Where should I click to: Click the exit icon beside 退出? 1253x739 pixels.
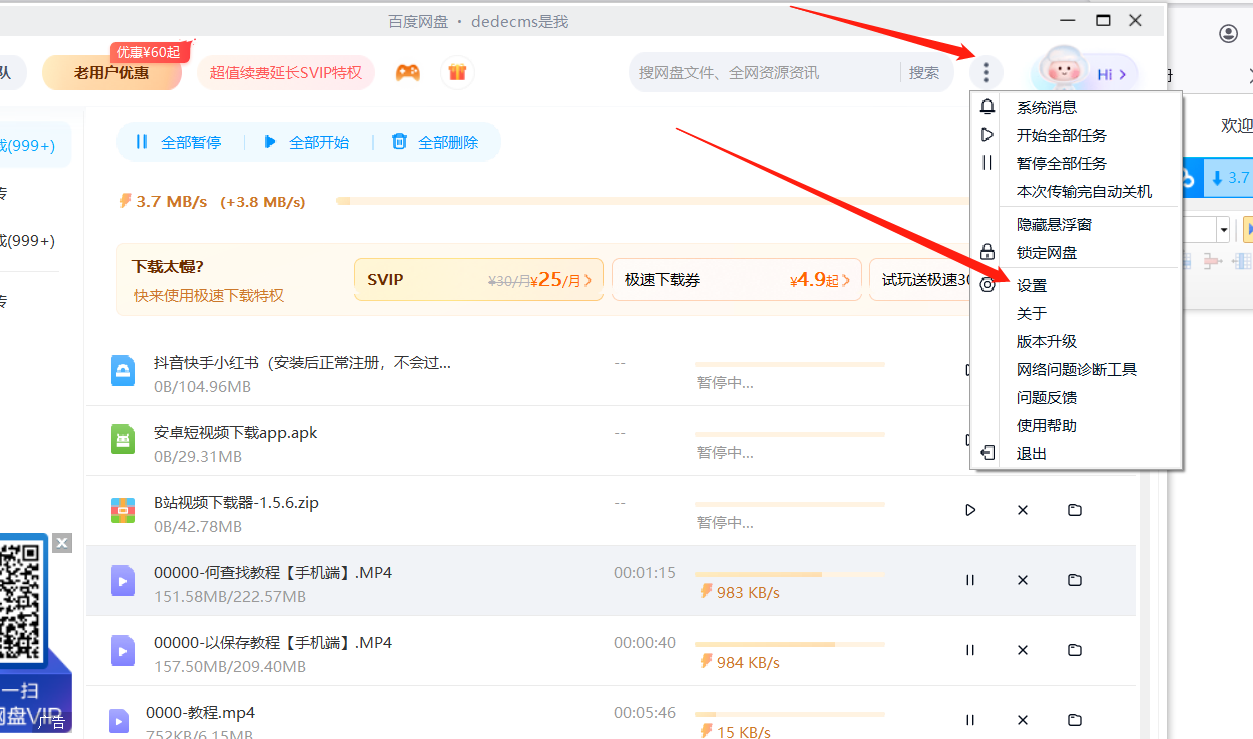987,453
